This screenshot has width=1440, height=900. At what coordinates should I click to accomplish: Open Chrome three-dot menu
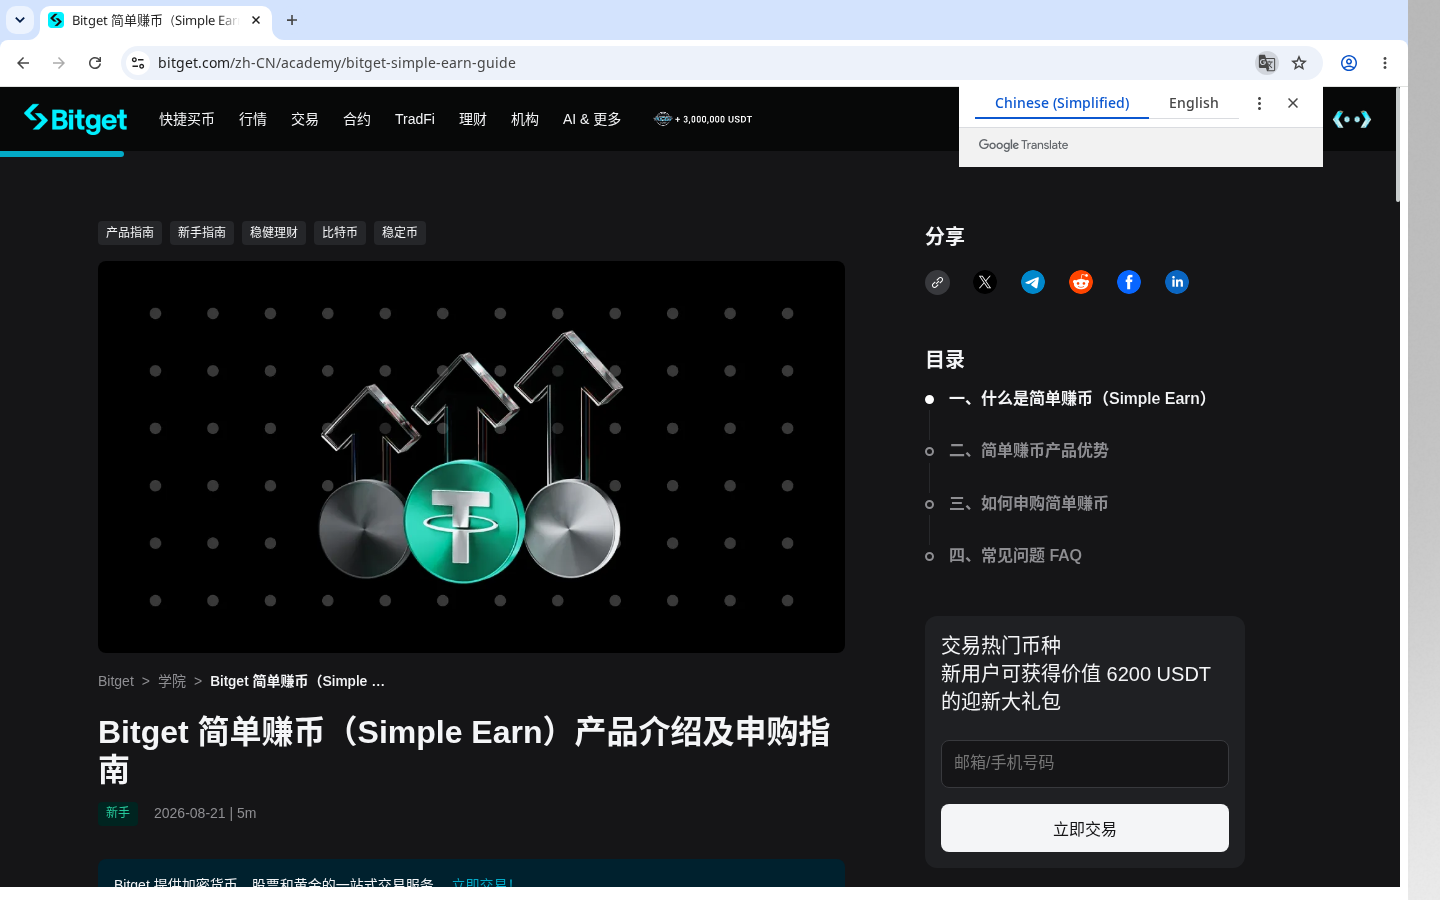tap(1385, 63)
